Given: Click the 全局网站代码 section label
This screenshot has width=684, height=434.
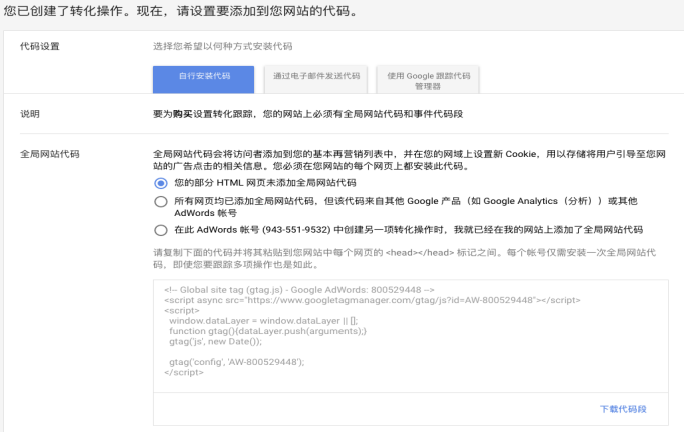Looking at the screenshot, I should pos(50,154).
